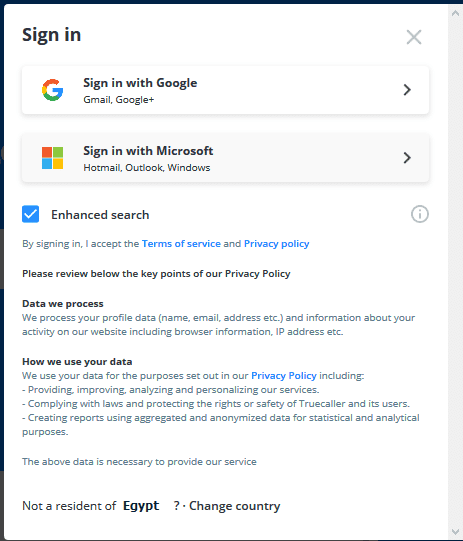
Task: Choose Sign in with Microsoft
Action: (225, 158)
